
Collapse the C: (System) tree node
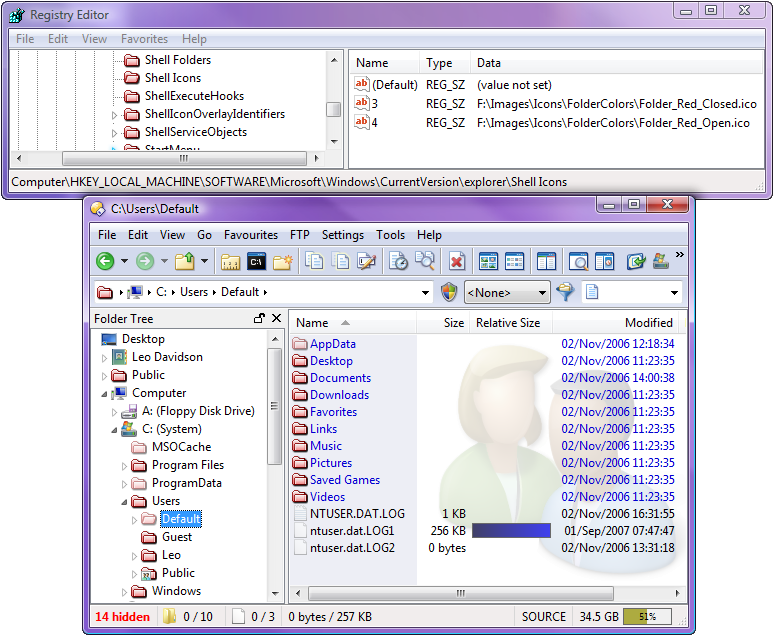114,430
